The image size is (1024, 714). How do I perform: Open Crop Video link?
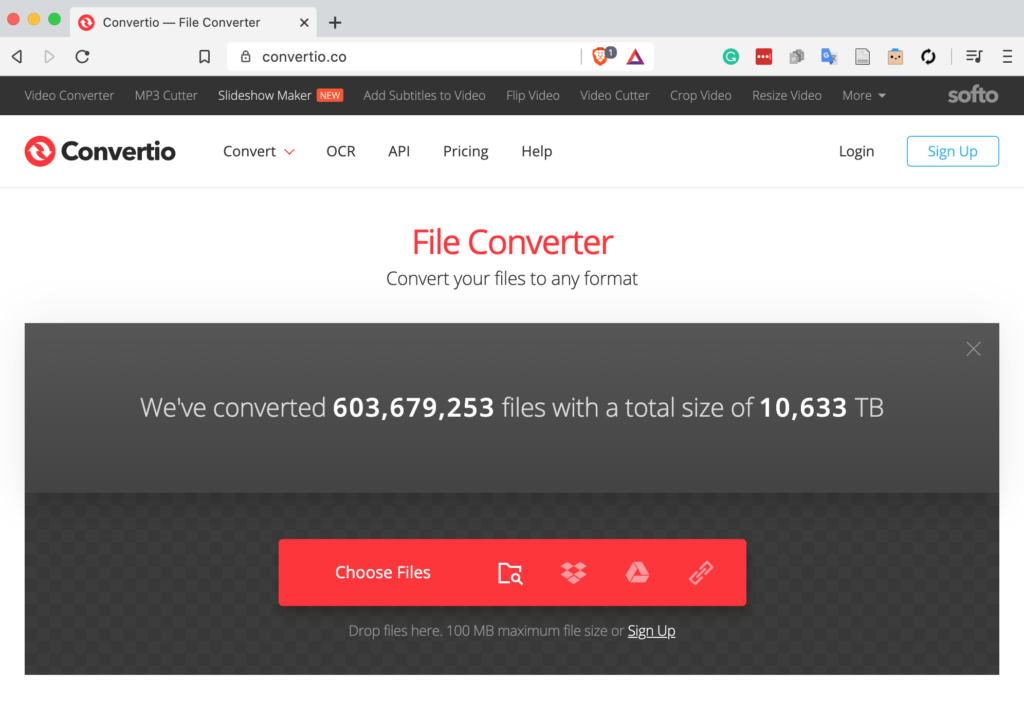701,95
